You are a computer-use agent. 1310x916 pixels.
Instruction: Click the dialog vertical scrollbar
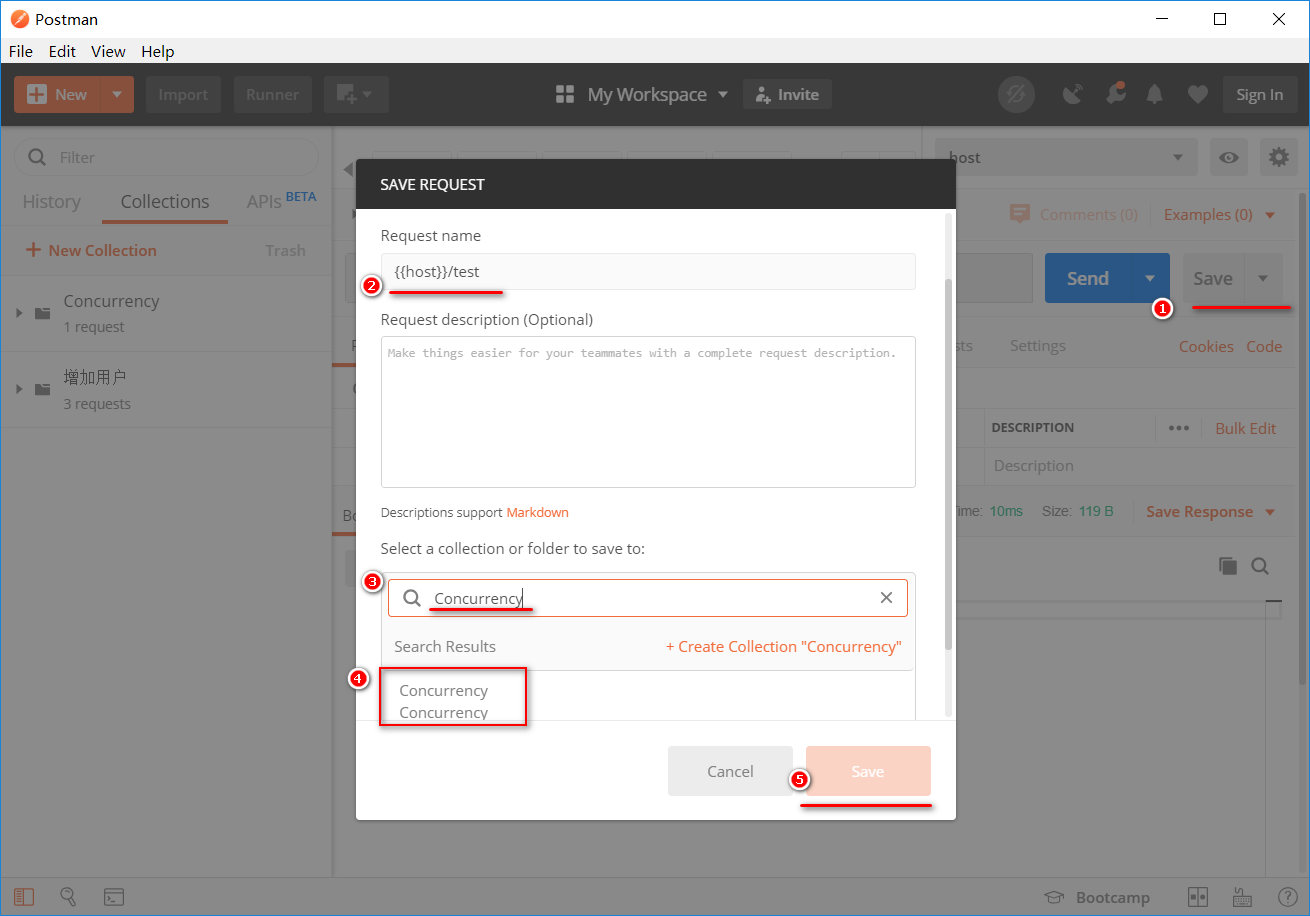coord(949,464)
